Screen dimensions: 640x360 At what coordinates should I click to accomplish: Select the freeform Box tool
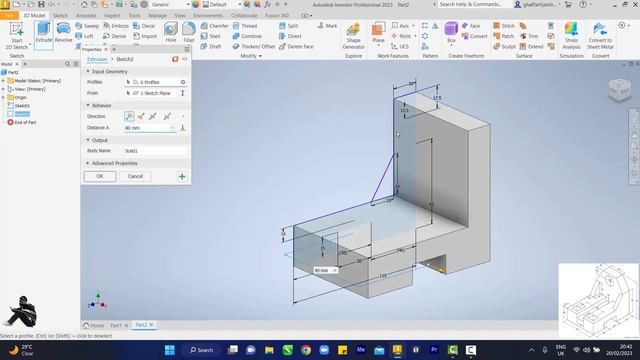pyautogui.click(x=451, y=33)
